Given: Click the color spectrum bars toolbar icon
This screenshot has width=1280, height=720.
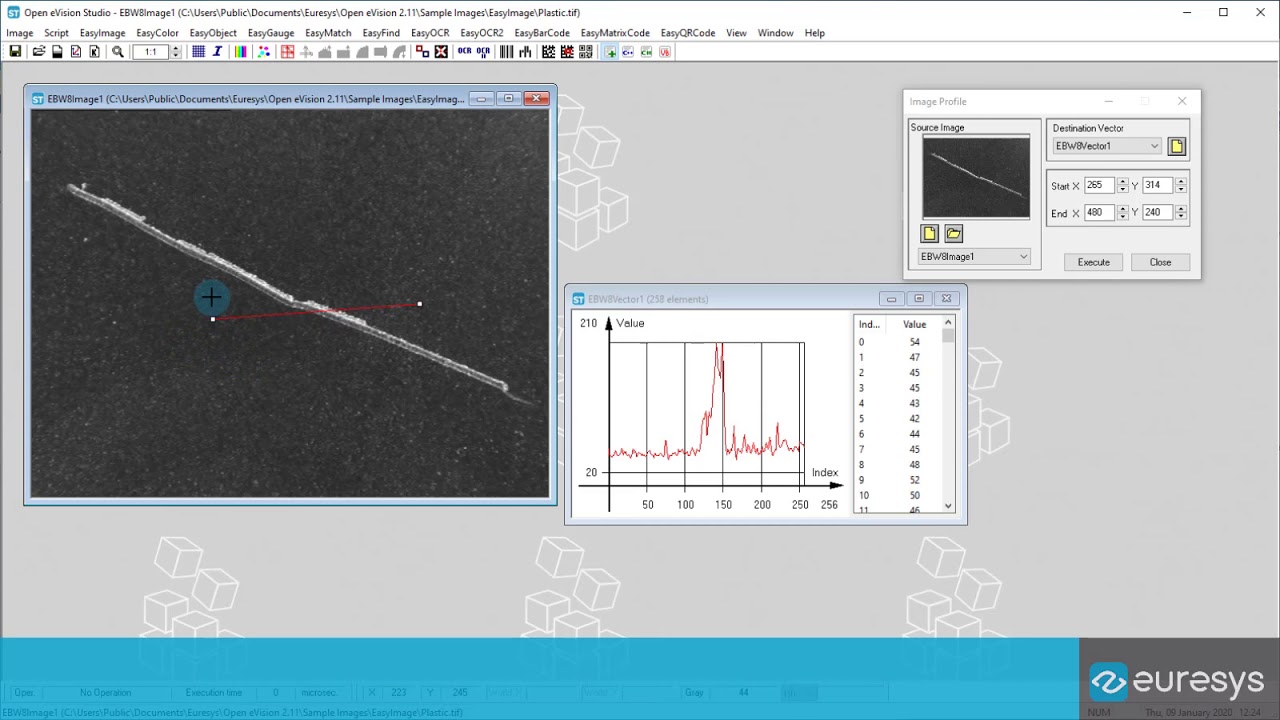Looking at the screenshot, I should [x=241, y=51].
